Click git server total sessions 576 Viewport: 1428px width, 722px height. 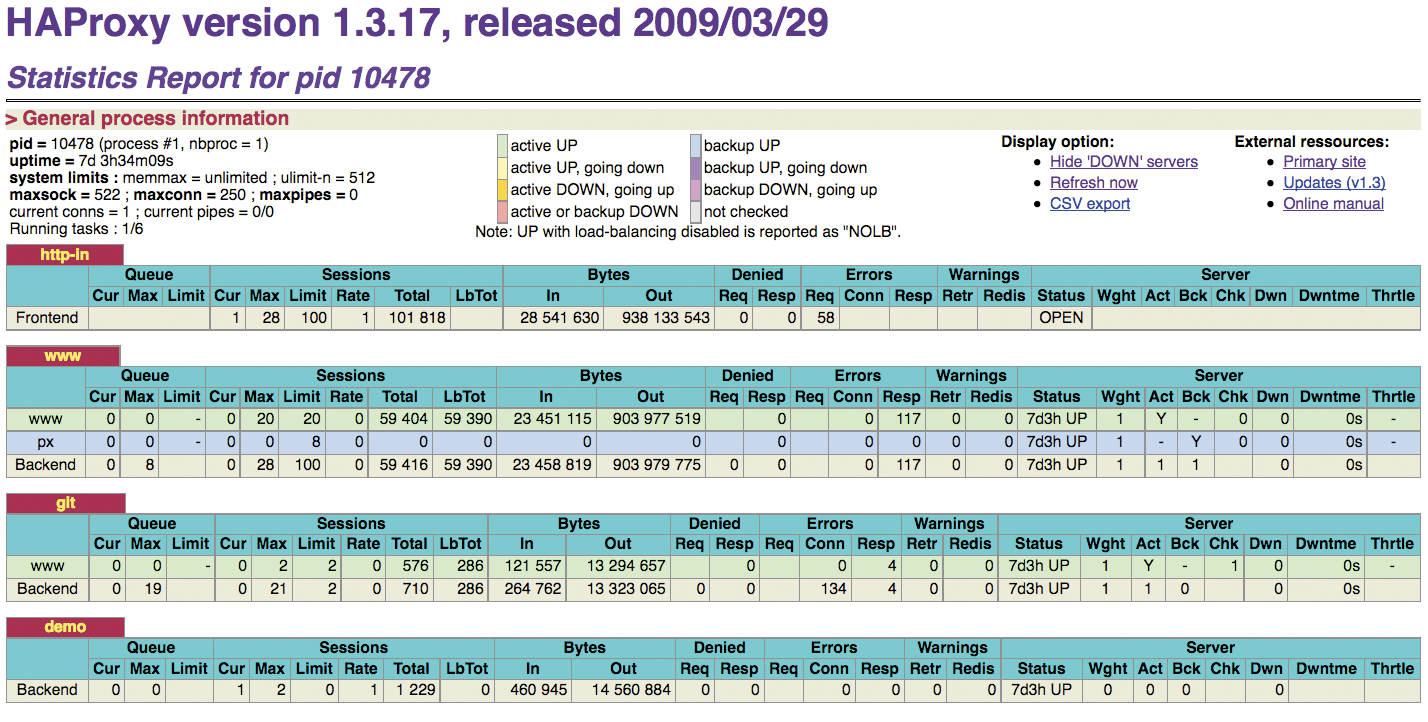[415, 566]
